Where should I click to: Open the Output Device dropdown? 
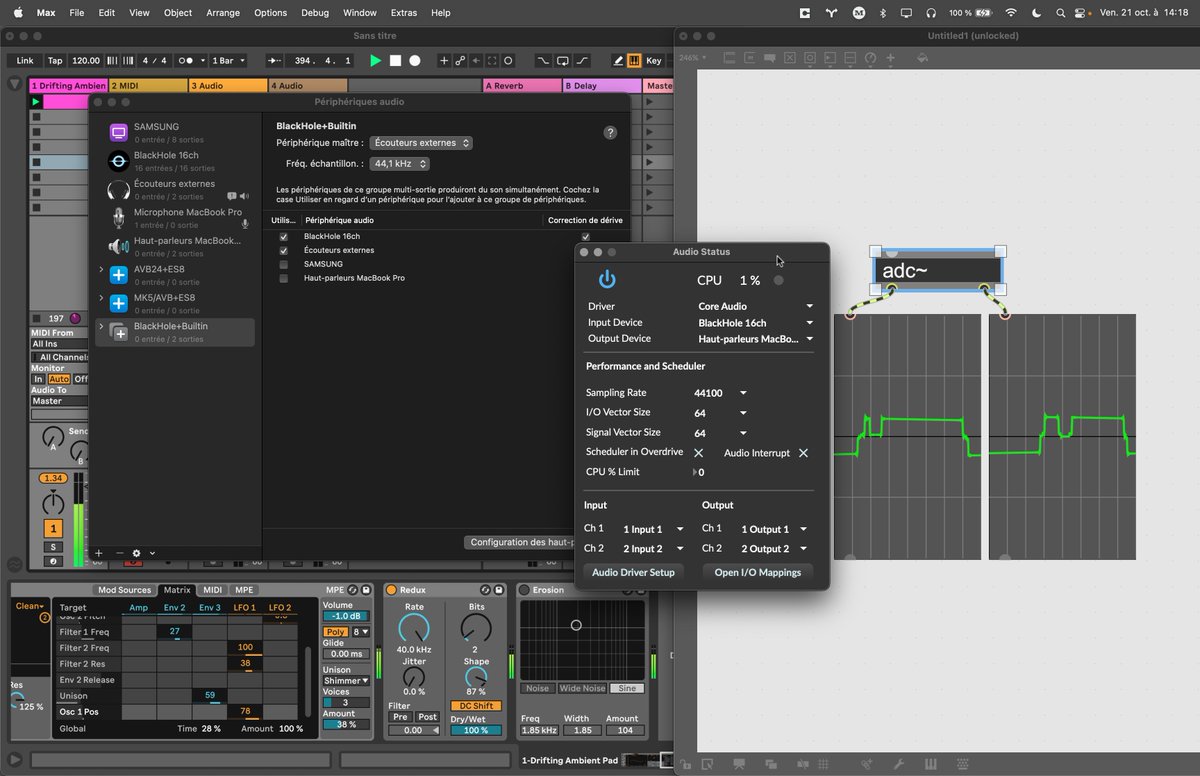[x=756, y=339]
